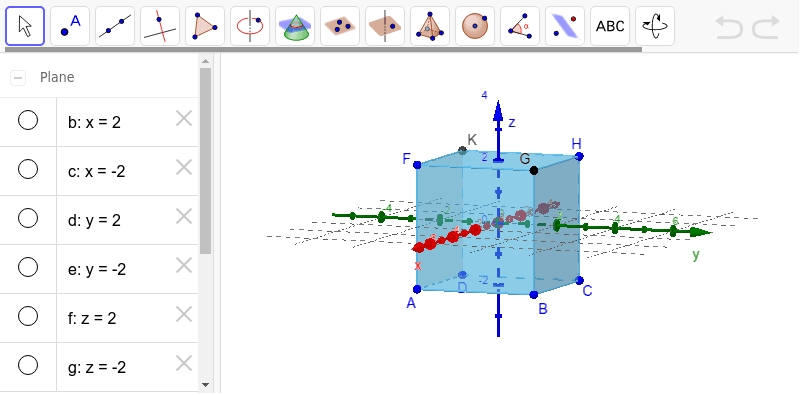Viewport: 800px width, 395px height.
Task: Select the Reflect about Plane tool
Action: coord(564,26)
